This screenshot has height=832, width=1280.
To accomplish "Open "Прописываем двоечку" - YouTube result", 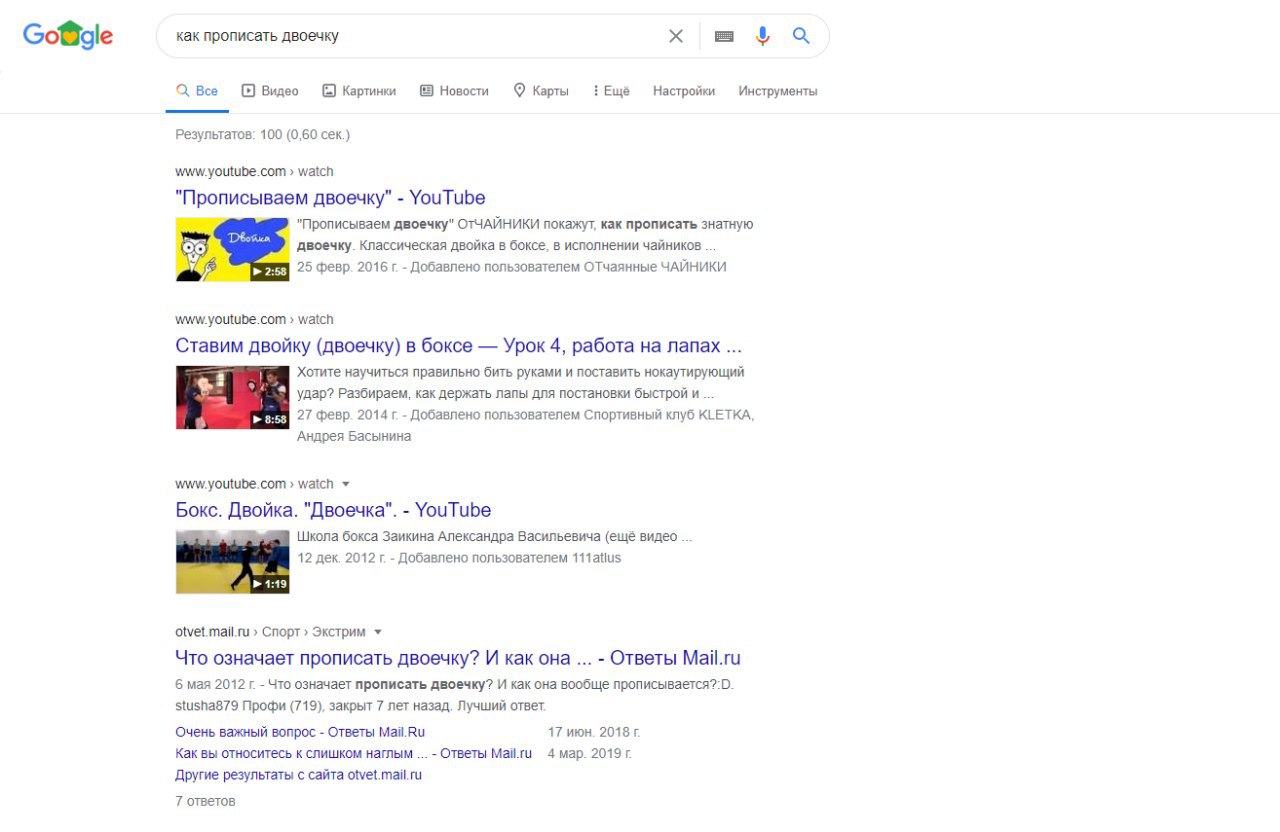I will pyautogui.click(x=330, y=197).
